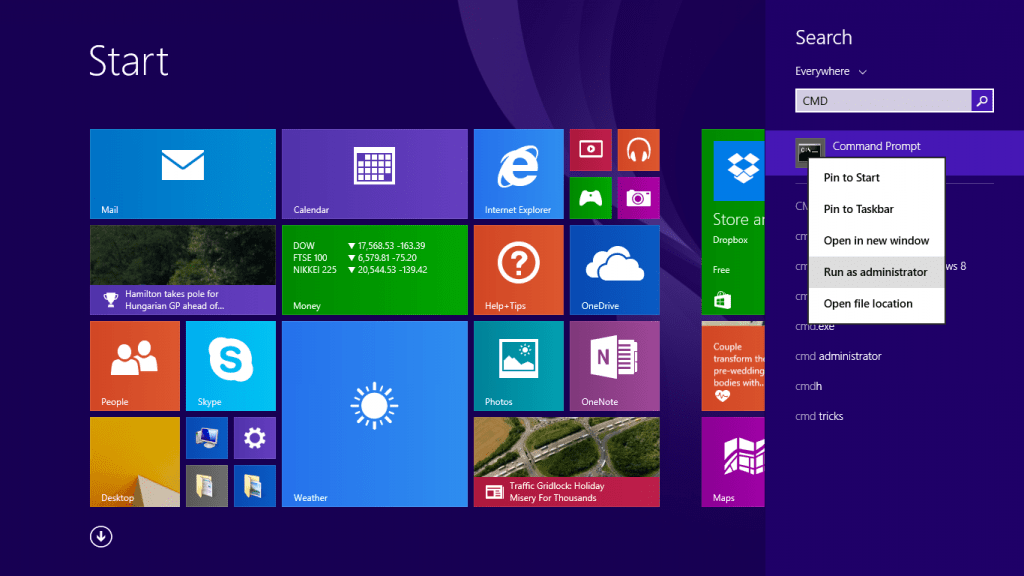Open the Desktop tile
Screen dimensions: 1024x576
click(135, 462)
